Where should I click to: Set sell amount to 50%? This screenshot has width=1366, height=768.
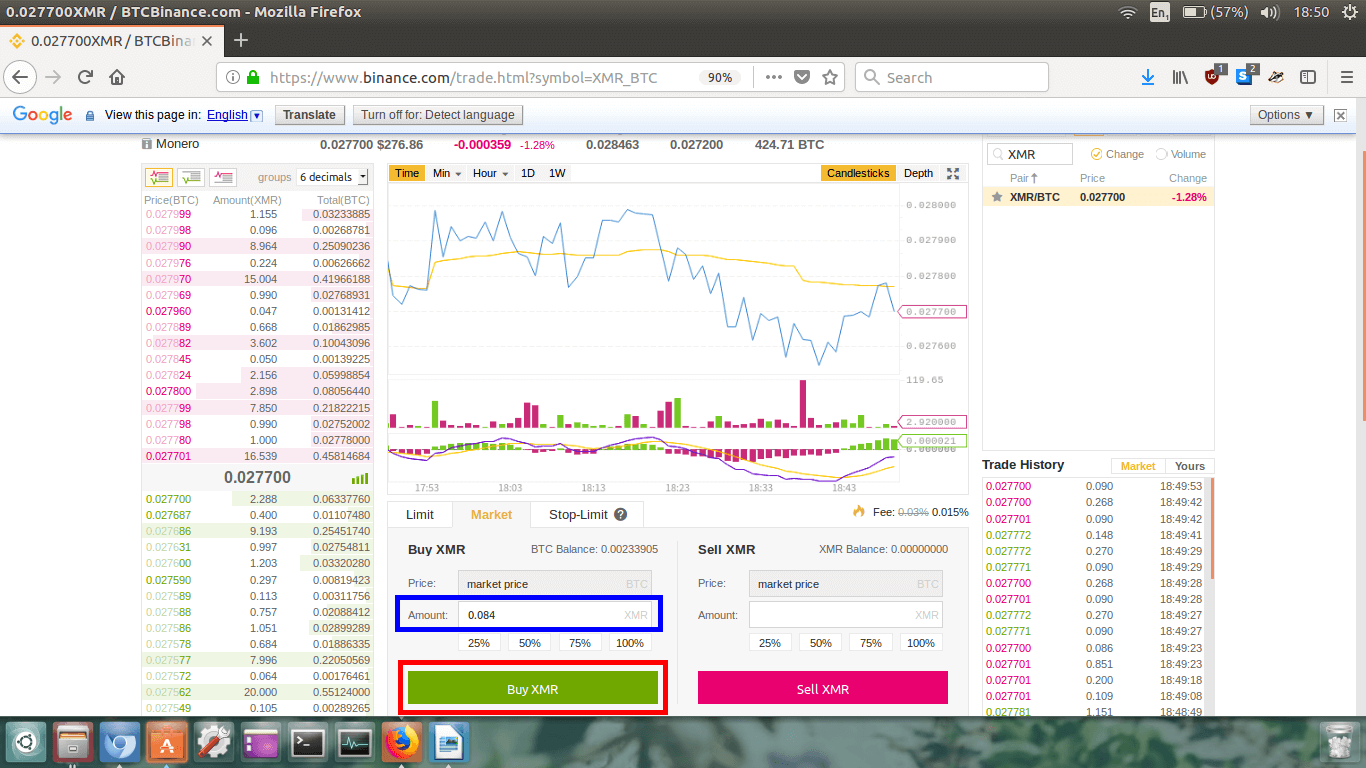click(820, 643)
